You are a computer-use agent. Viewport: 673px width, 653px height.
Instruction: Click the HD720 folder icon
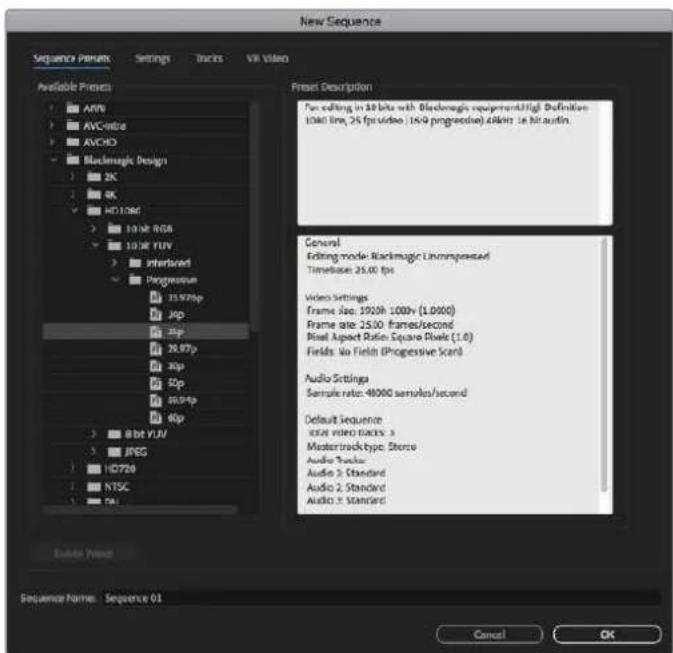94,469
